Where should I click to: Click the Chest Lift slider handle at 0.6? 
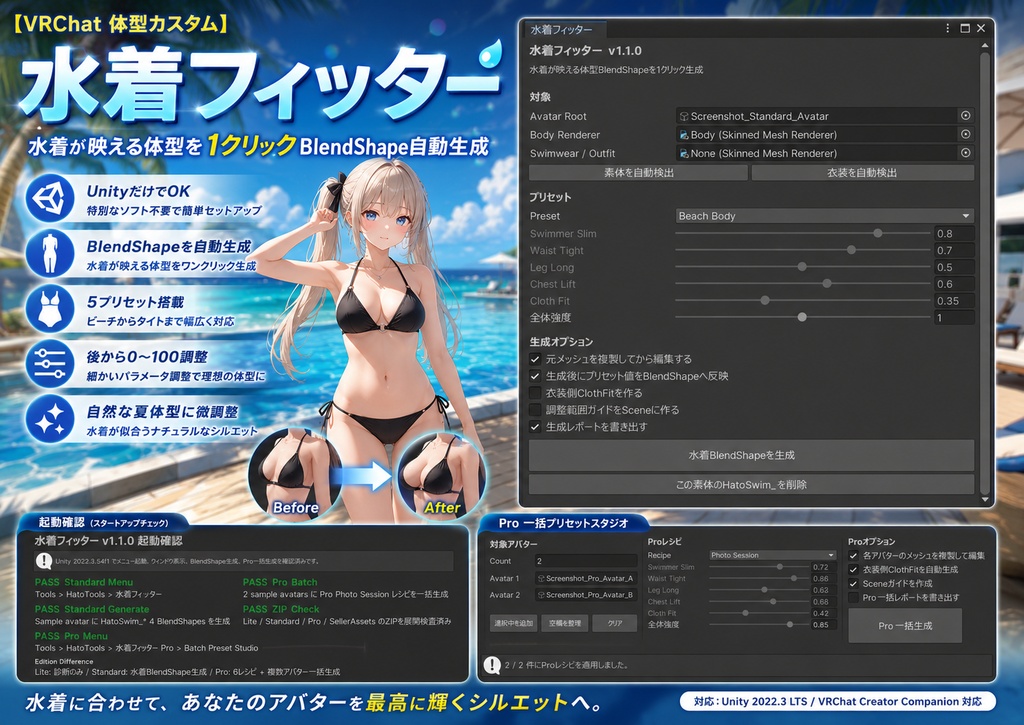coord(827,283)
